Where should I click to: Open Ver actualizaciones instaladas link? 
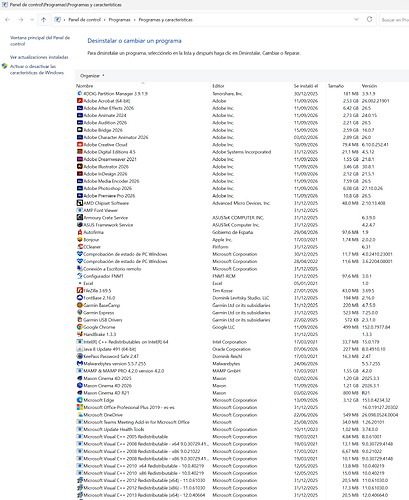(x=39, y=57)
